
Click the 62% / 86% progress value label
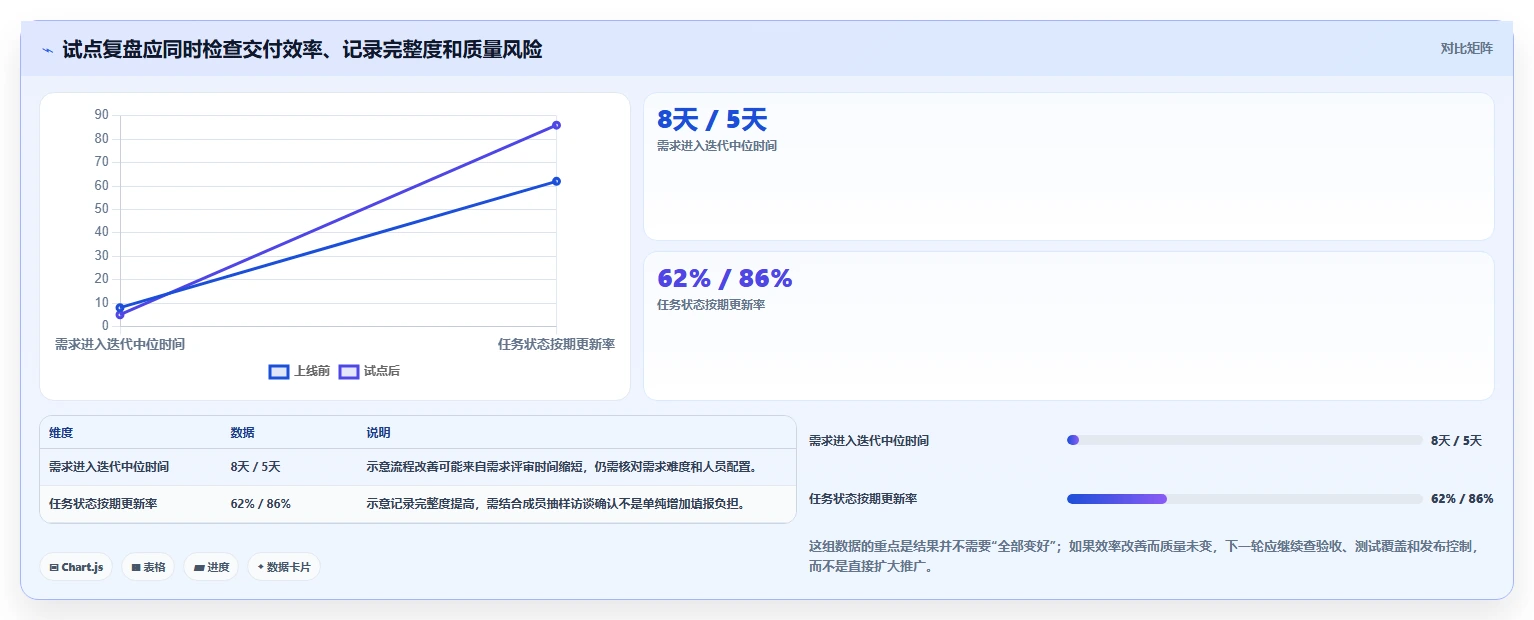click(x=1462, y=499)
